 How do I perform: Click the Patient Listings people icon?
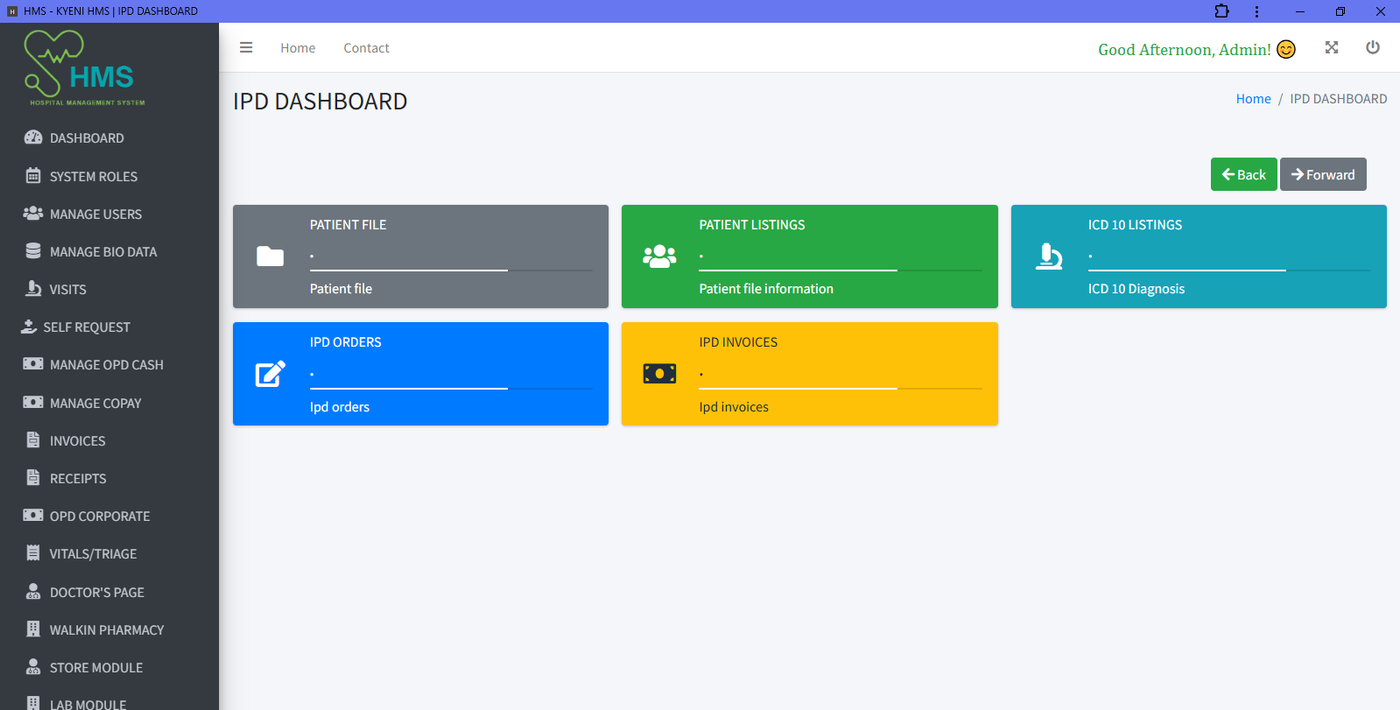click(659, 257)
